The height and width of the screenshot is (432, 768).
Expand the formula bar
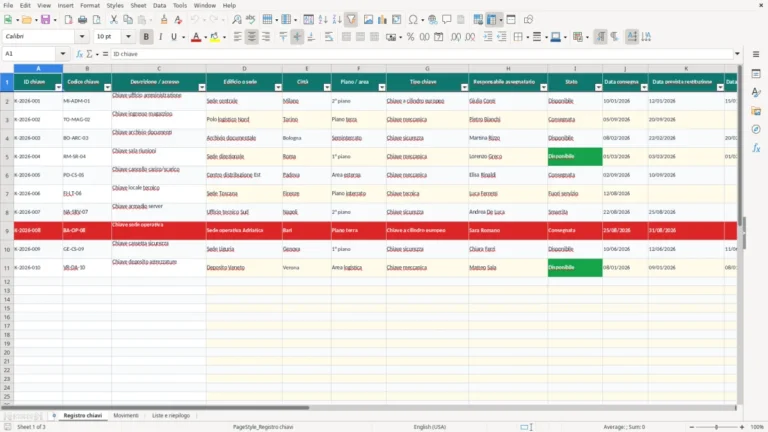737,54
